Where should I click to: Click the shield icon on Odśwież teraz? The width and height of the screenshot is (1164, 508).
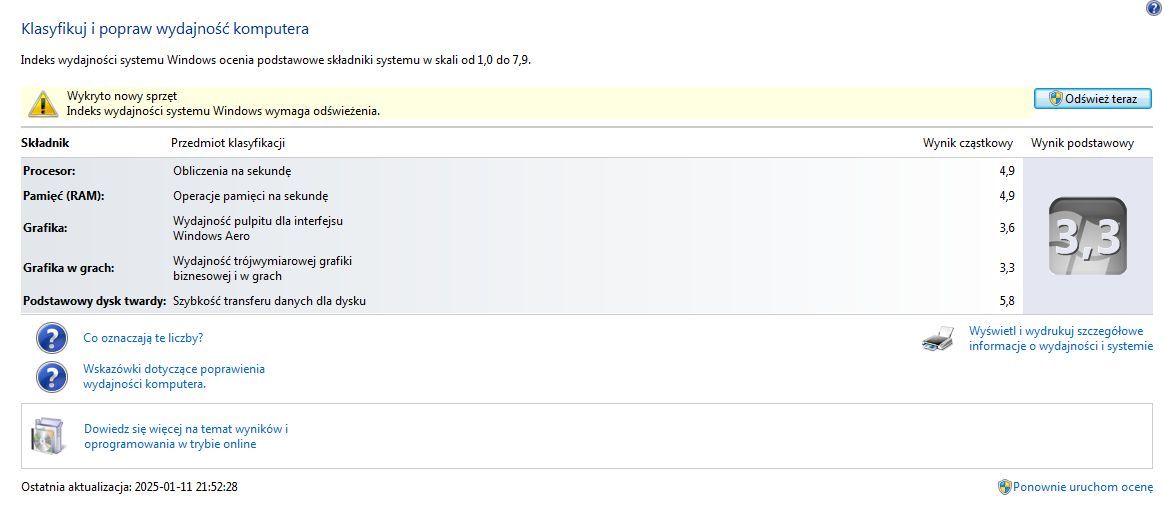point(1055,98)
